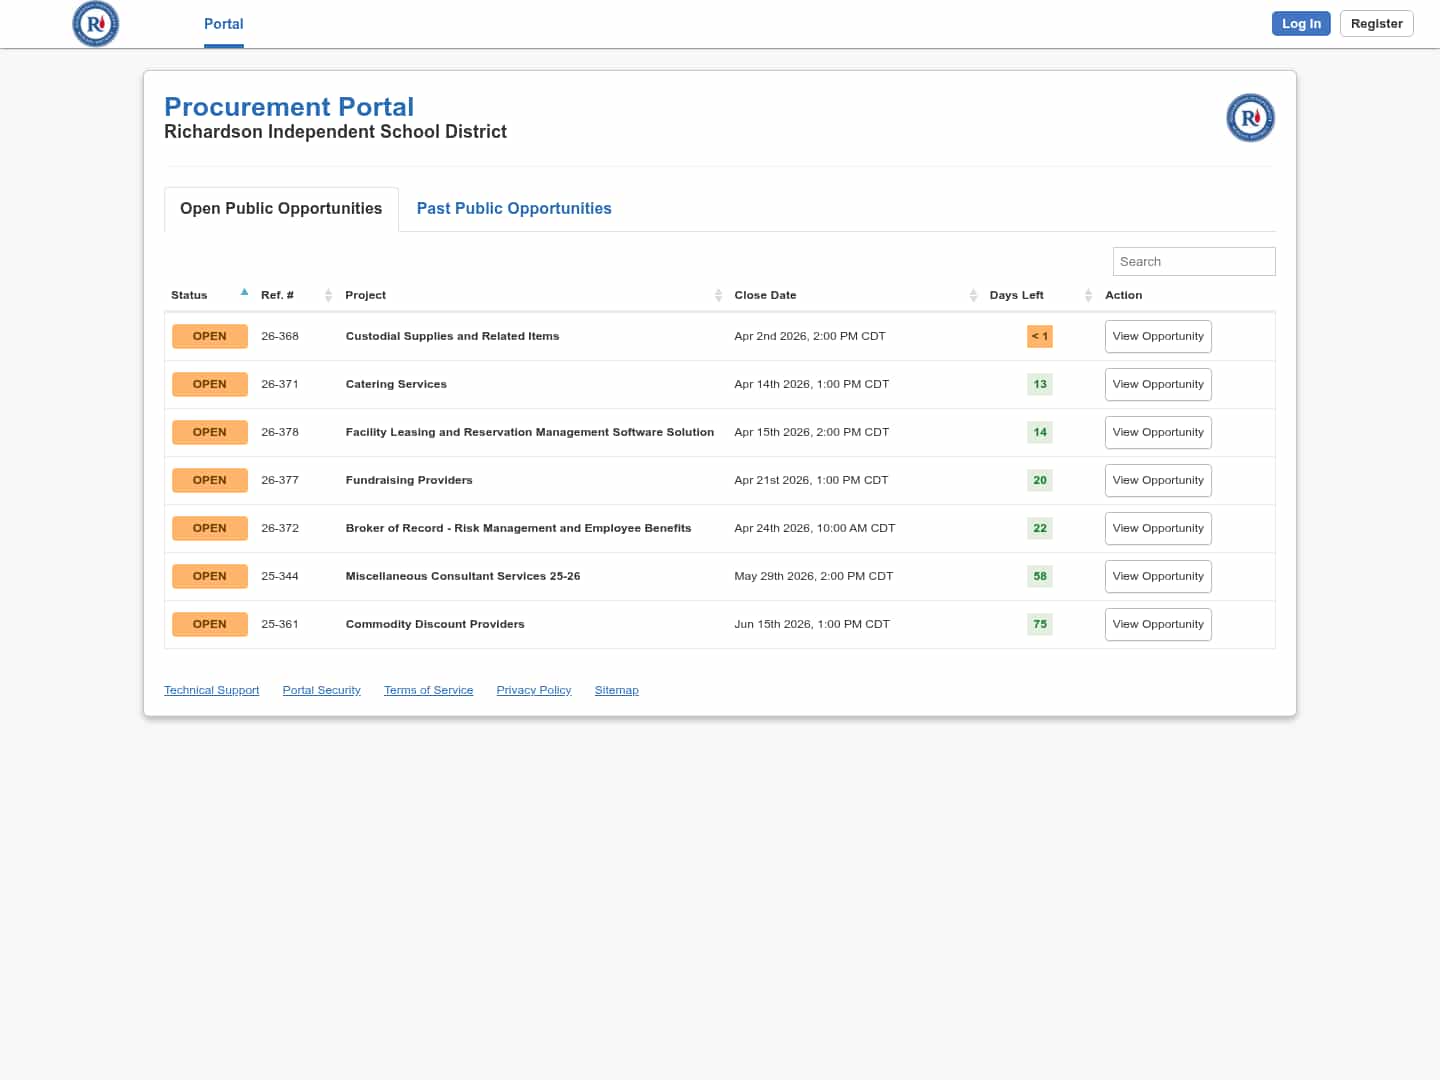1440x1080 pixels.
Task: Click the round district seal beside portal title
Action: (1250, 118)
